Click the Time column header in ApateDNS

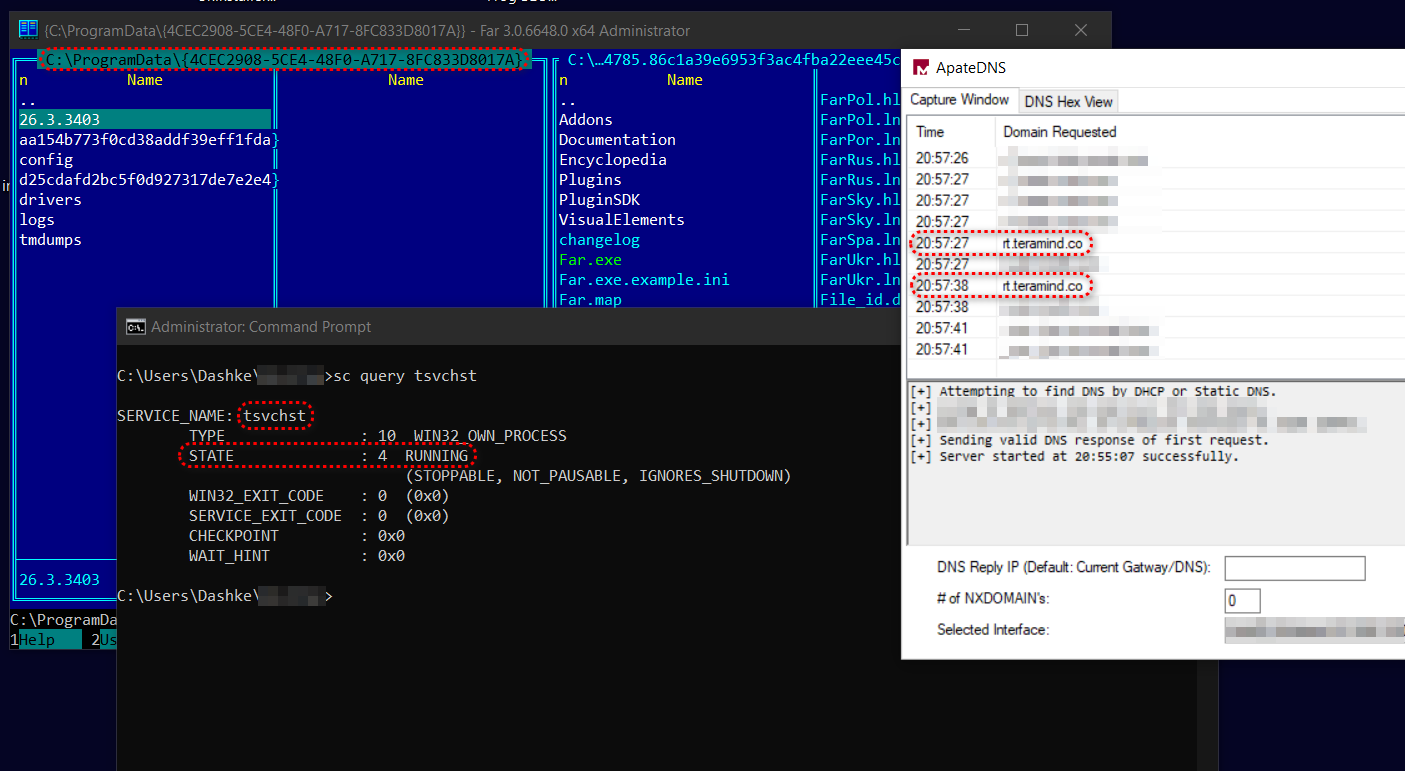click(x=930, y=132)
